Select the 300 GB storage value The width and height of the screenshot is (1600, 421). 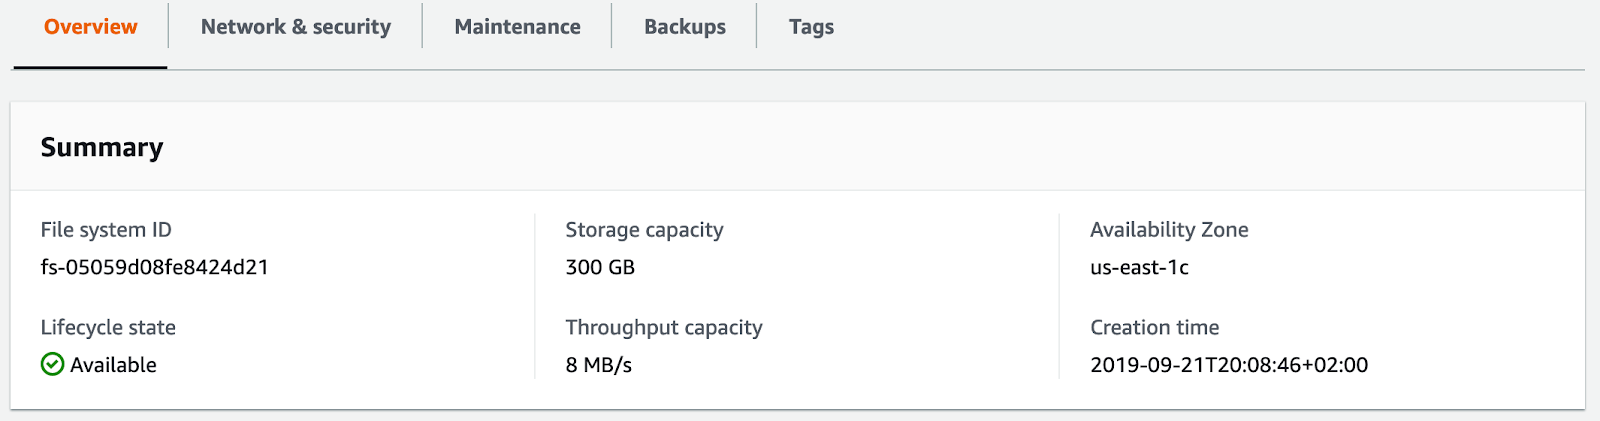(x=600, y=267)
